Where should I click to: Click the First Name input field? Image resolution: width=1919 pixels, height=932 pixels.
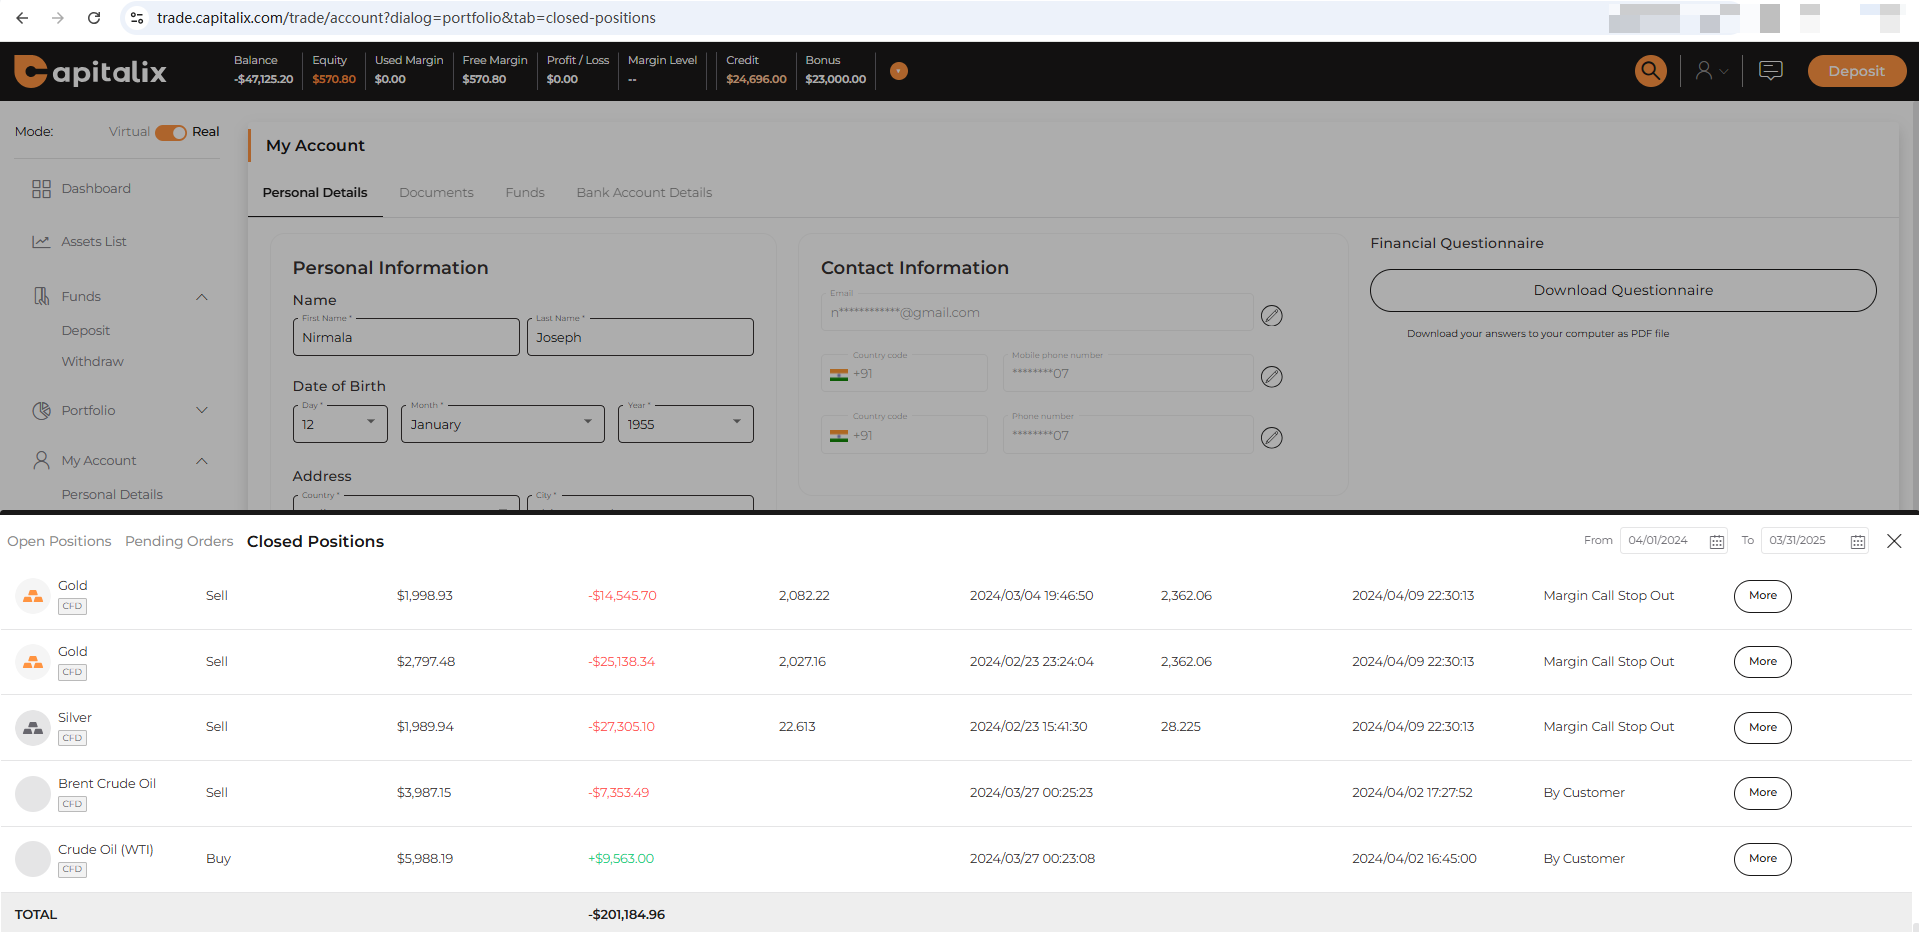tap(405, 338)
